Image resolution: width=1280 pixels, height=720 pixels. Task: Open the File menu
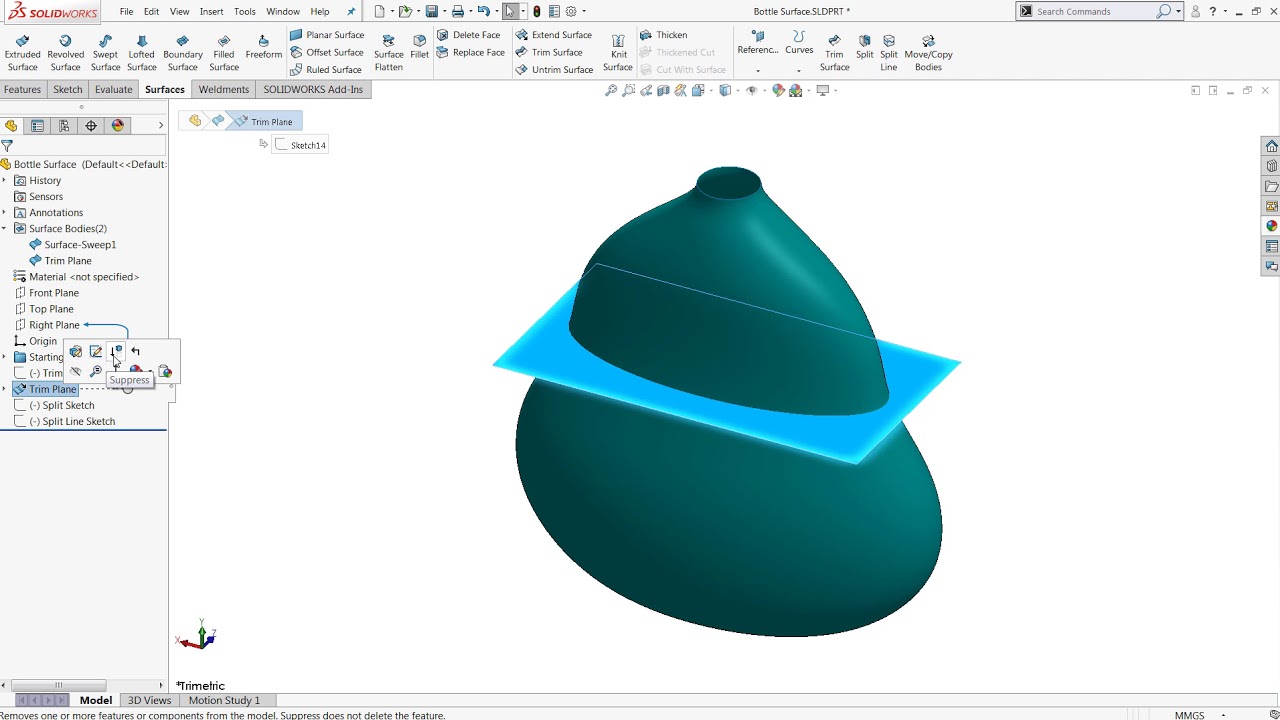126,12
